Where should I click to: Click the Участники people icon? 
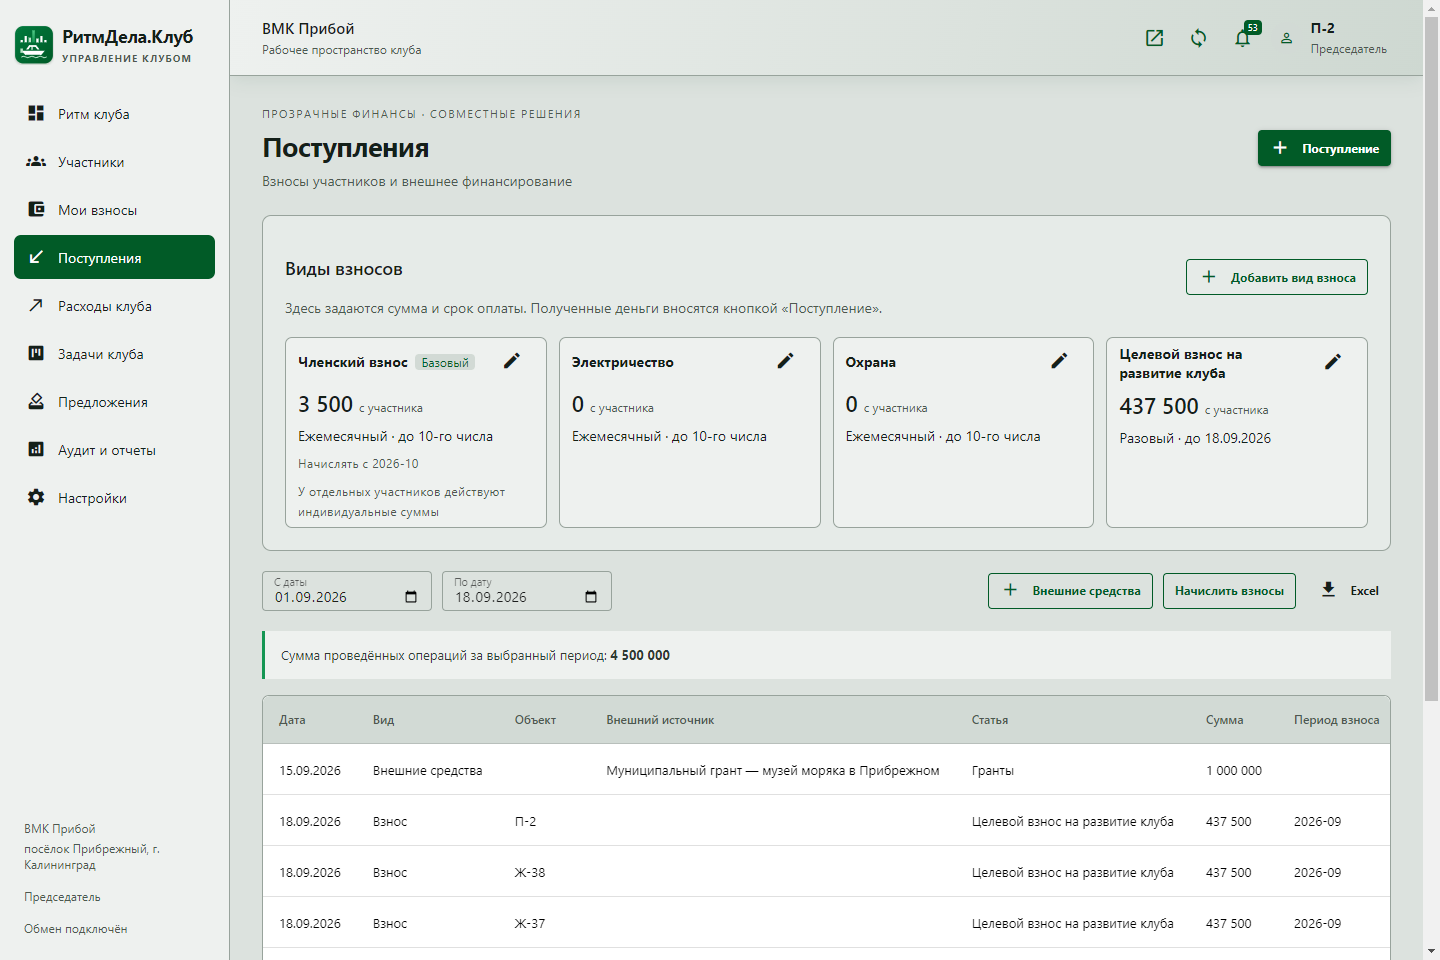[36, 161]
